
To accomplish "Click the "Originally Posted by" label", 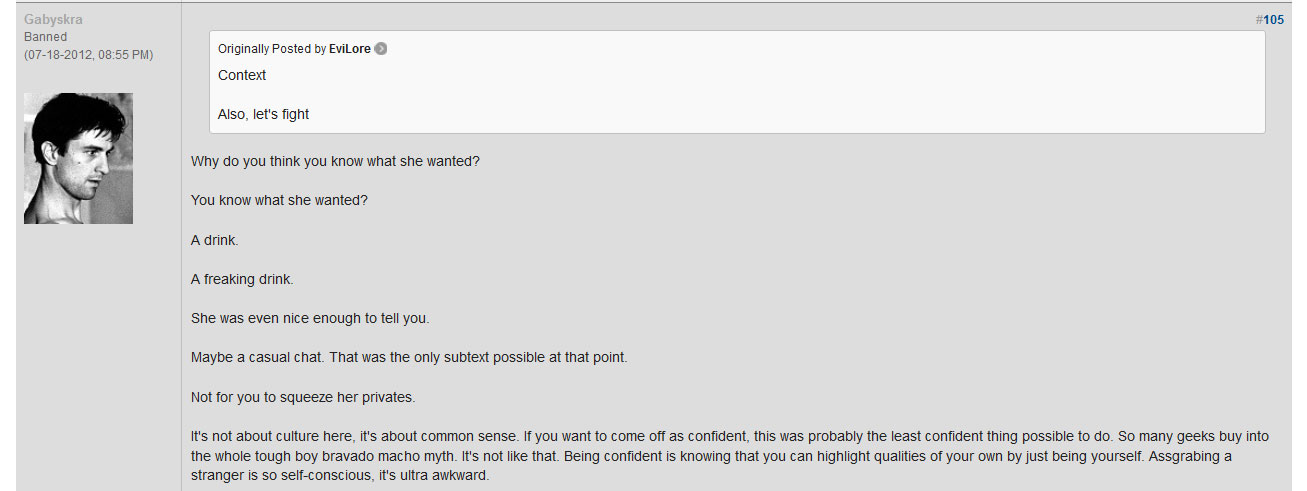I will pos(272,49).
